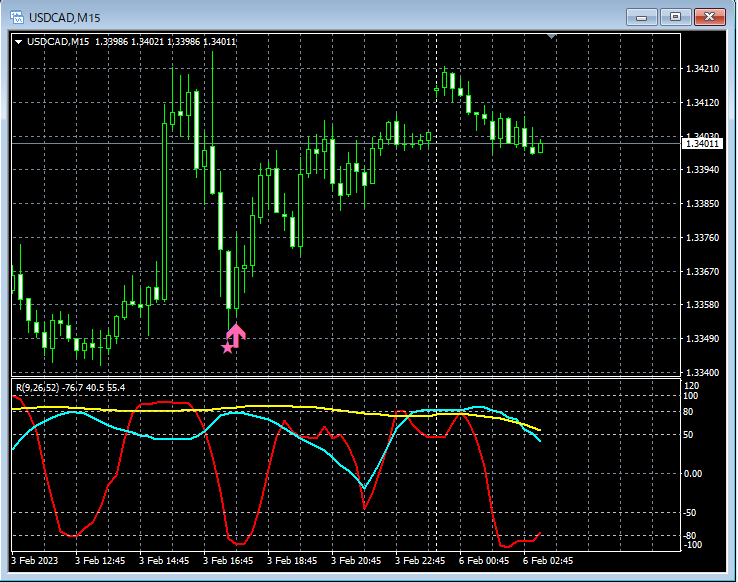
Task: Close the USDCAD,M15 chart window
Action: coord(709,17)
